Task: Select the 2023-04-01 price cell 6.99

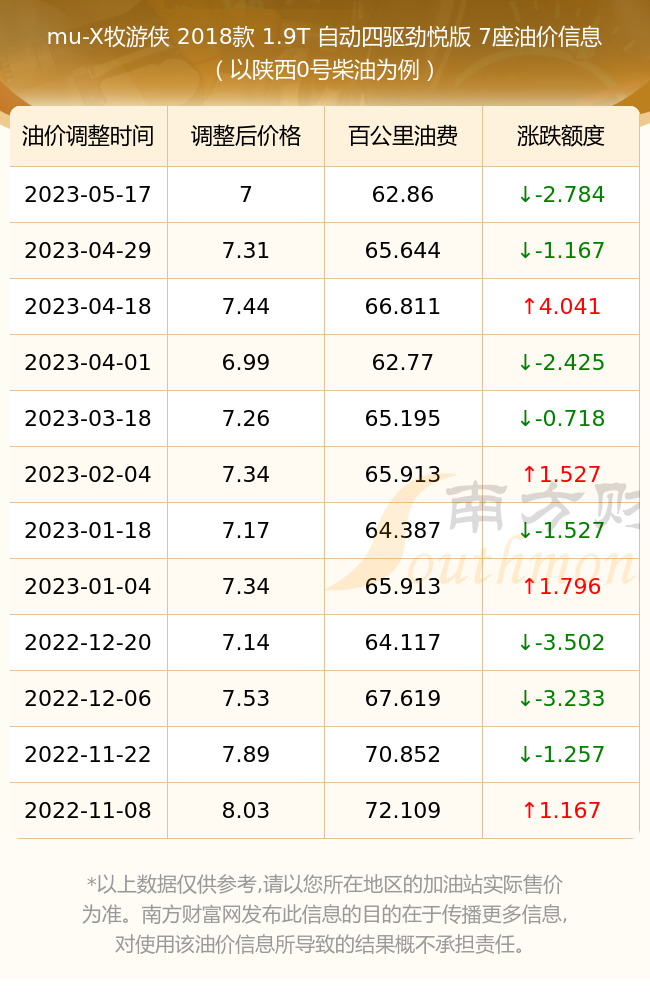Action: (246, 363)
